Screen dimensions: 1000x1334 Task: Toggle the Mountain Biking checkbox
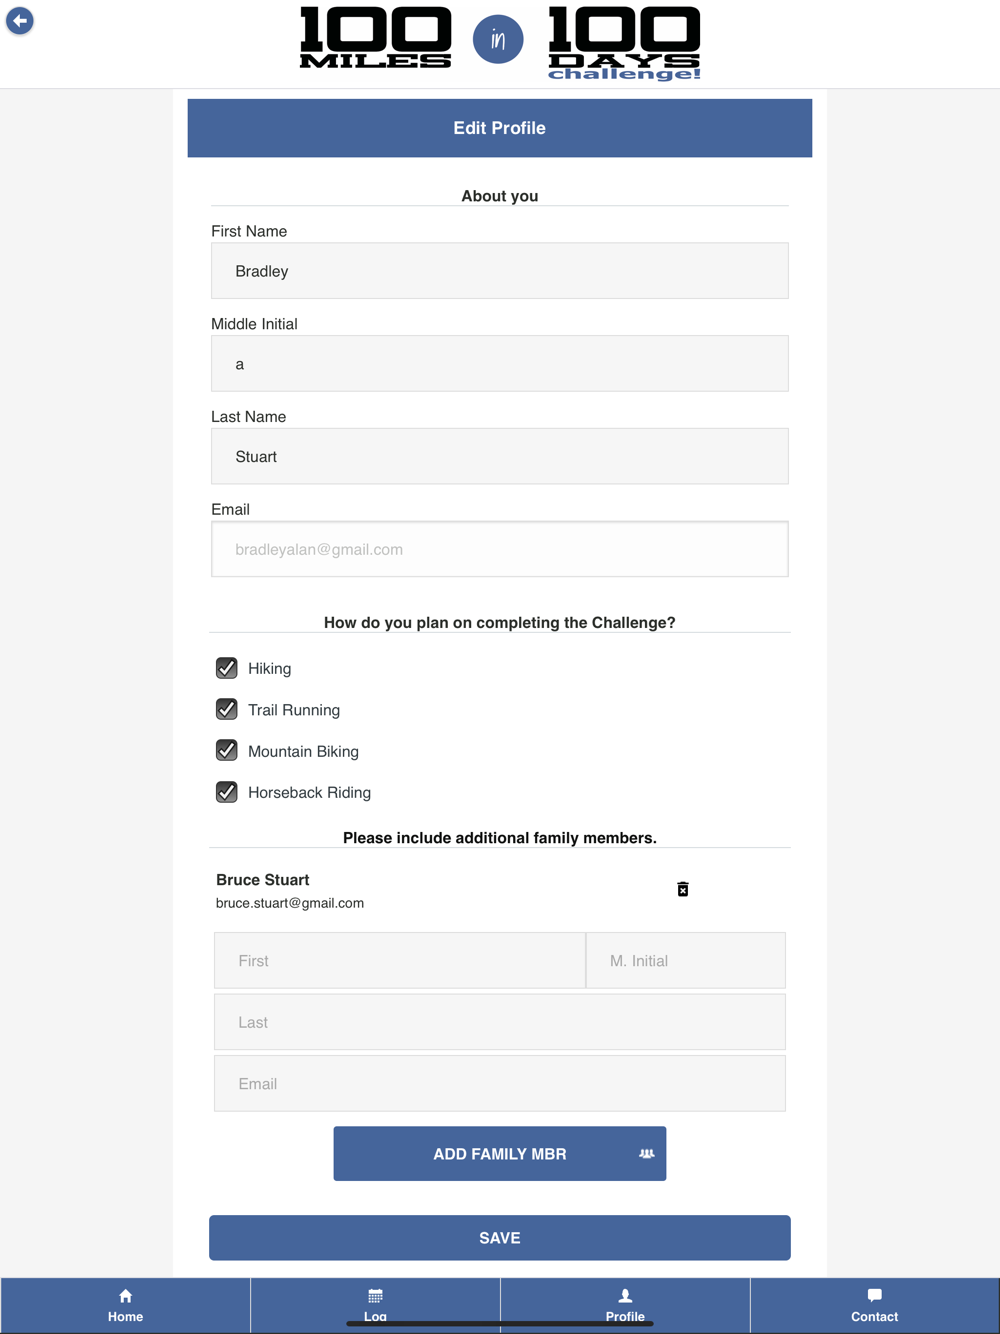tap(227, 751)
